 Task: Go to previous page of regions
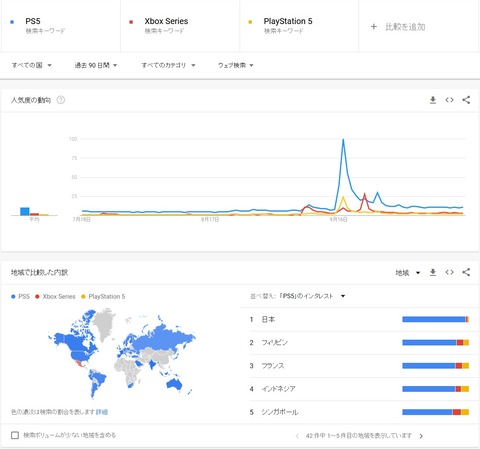click(297, 436)
